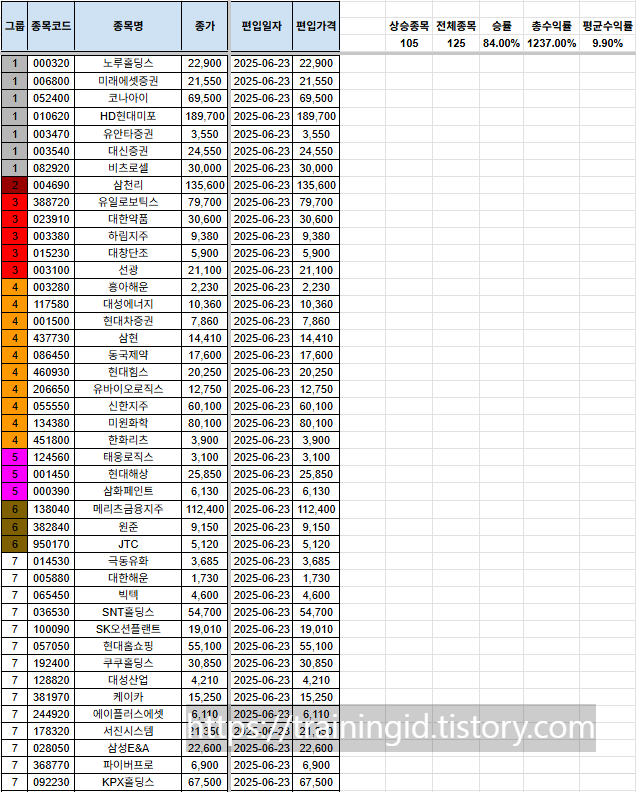The image size is (636, 792).
Task: Click stock name 대성산업
Action: (x=128, y=680)
